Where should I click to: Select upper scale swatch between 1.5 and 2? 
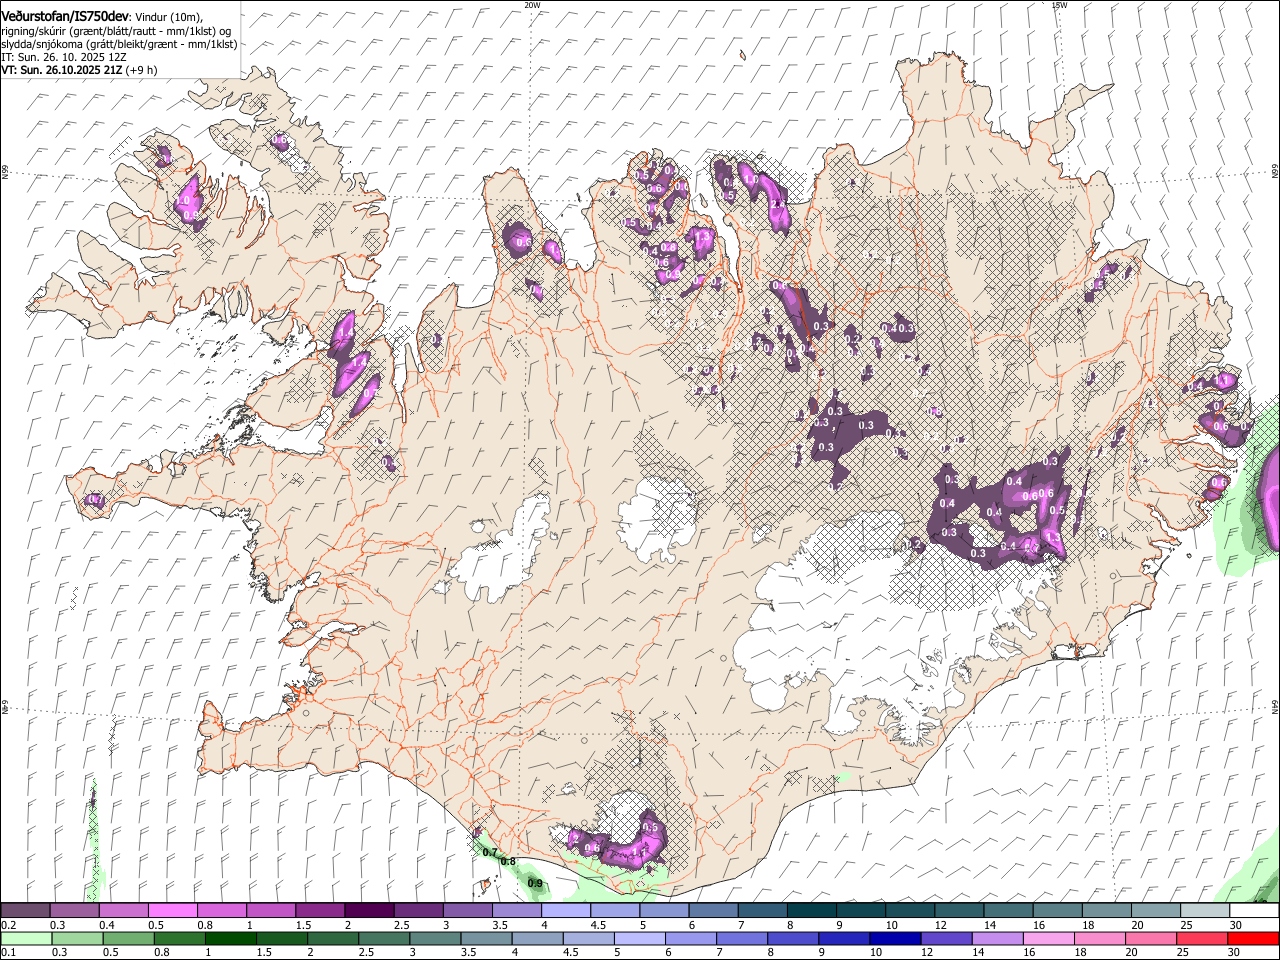tap(320, 911)
